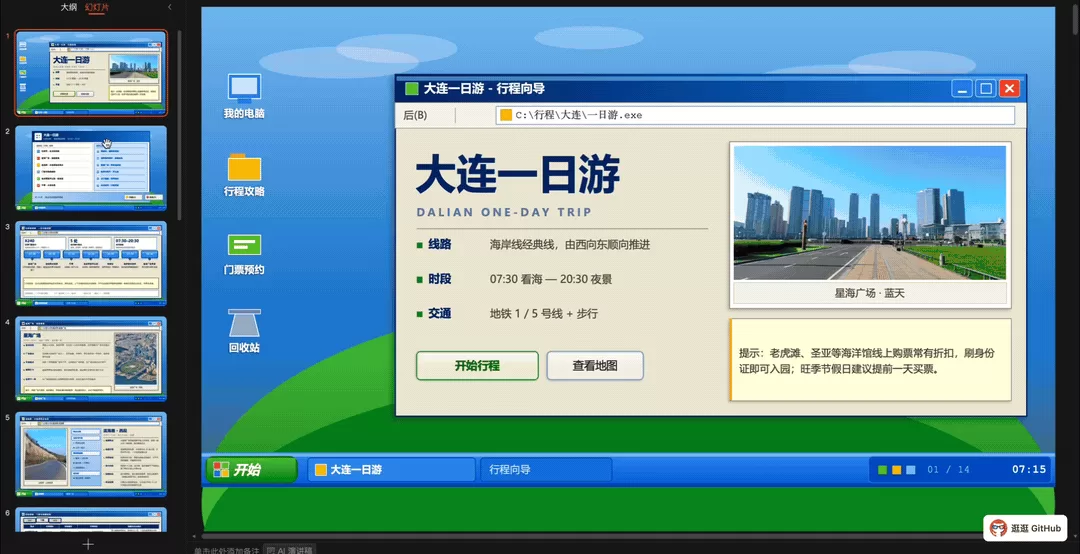1080x554 pixels.
Task: Click the yellow 提示 tip box text
Action: pos(866,361)
